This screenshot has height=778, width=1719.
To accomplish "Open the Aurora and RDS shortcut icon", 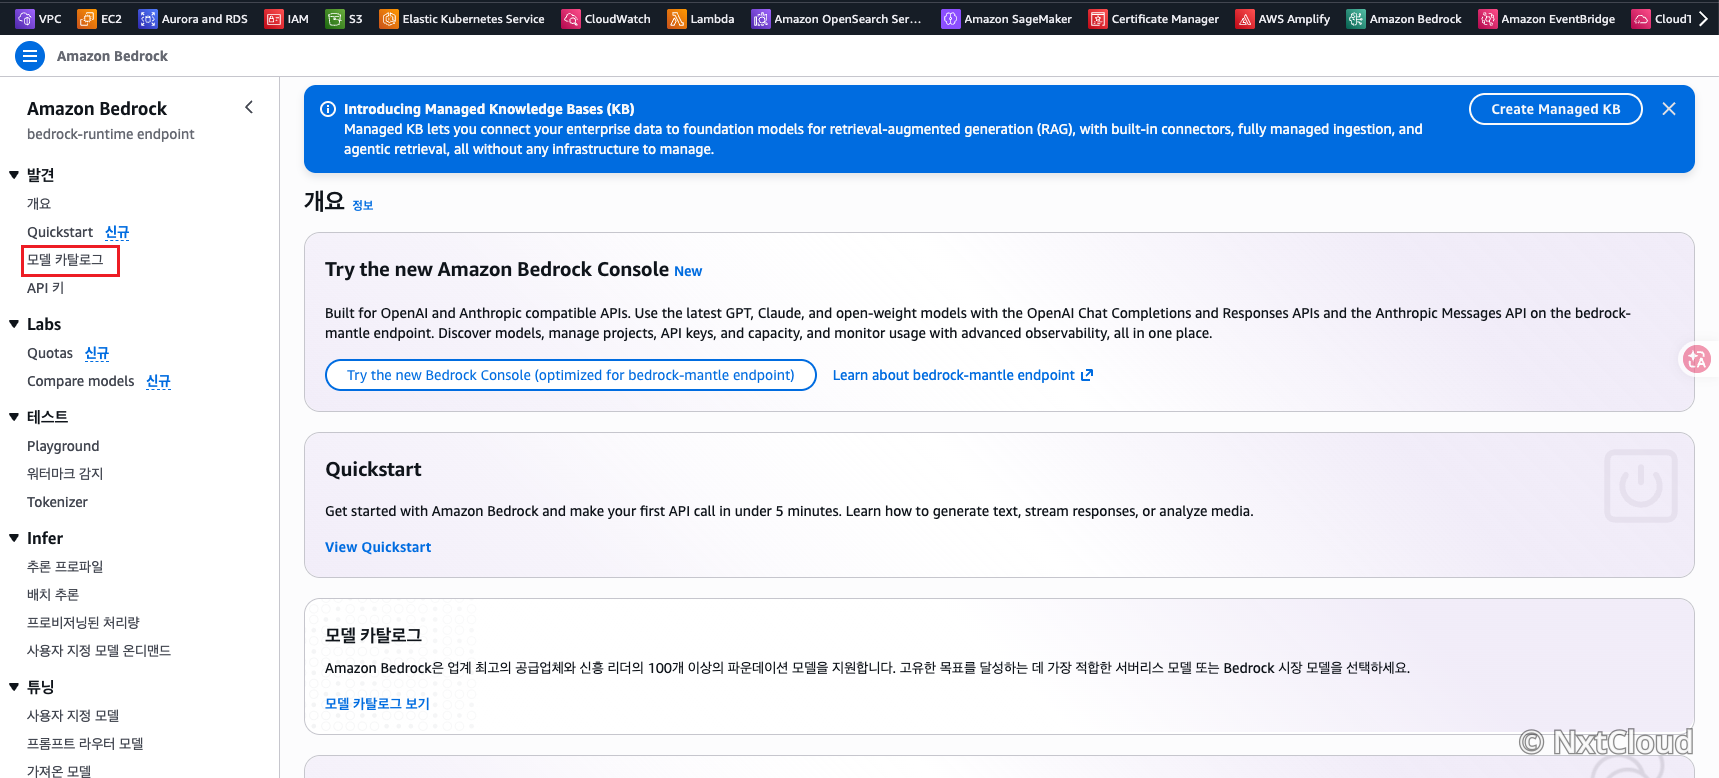I will 148,19.
